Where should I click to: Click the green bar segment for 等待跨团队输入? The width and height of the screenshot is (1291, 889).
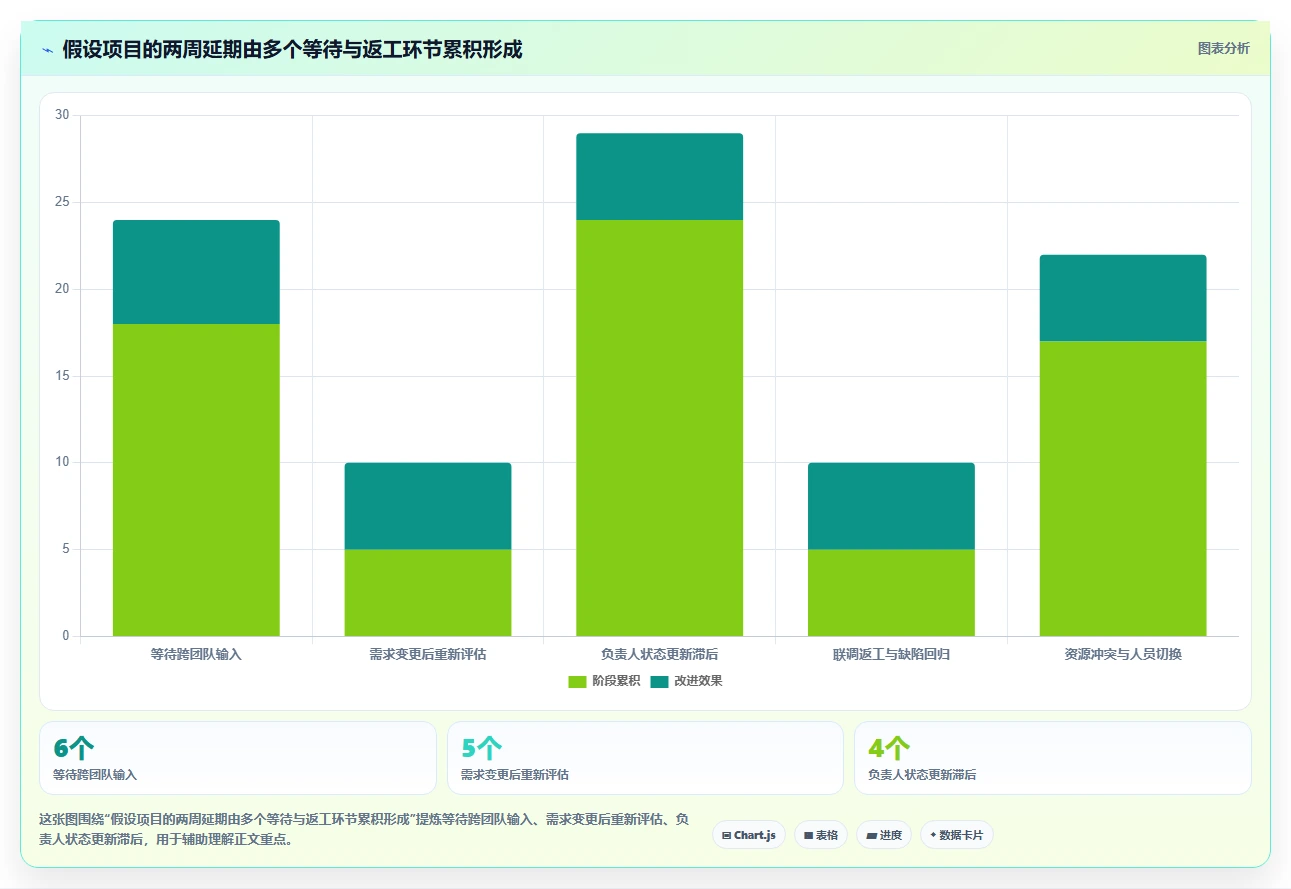click(196, 480)
